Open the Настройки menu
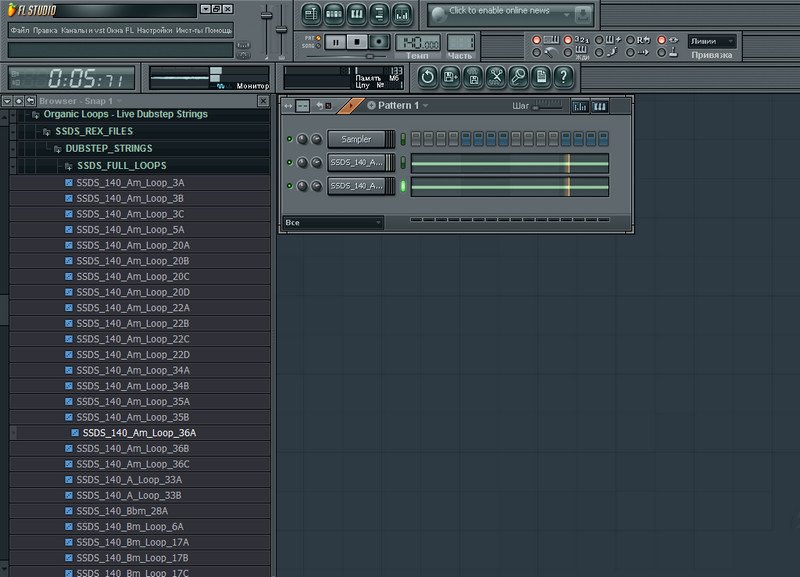800x577 pixels. coord(155,30)
